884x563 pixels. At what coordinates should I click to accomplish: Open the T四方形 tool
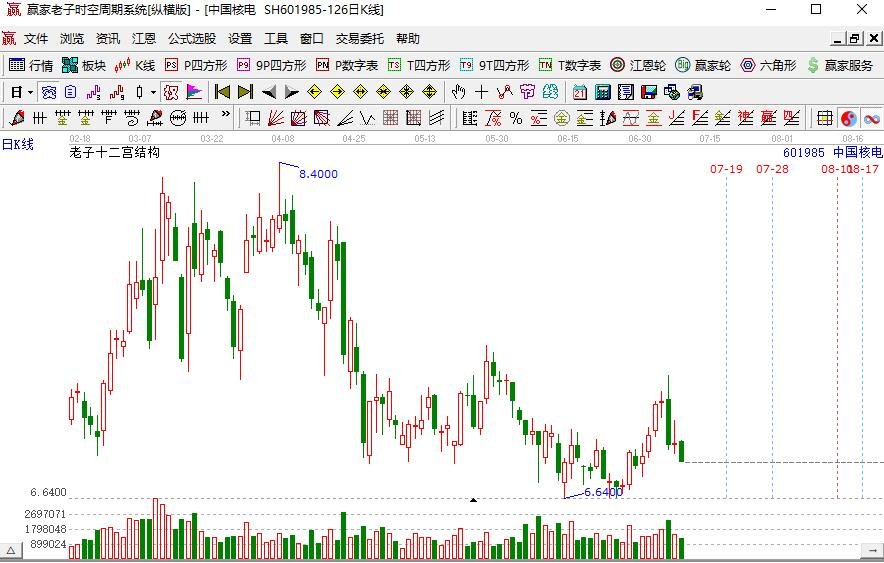419,65
